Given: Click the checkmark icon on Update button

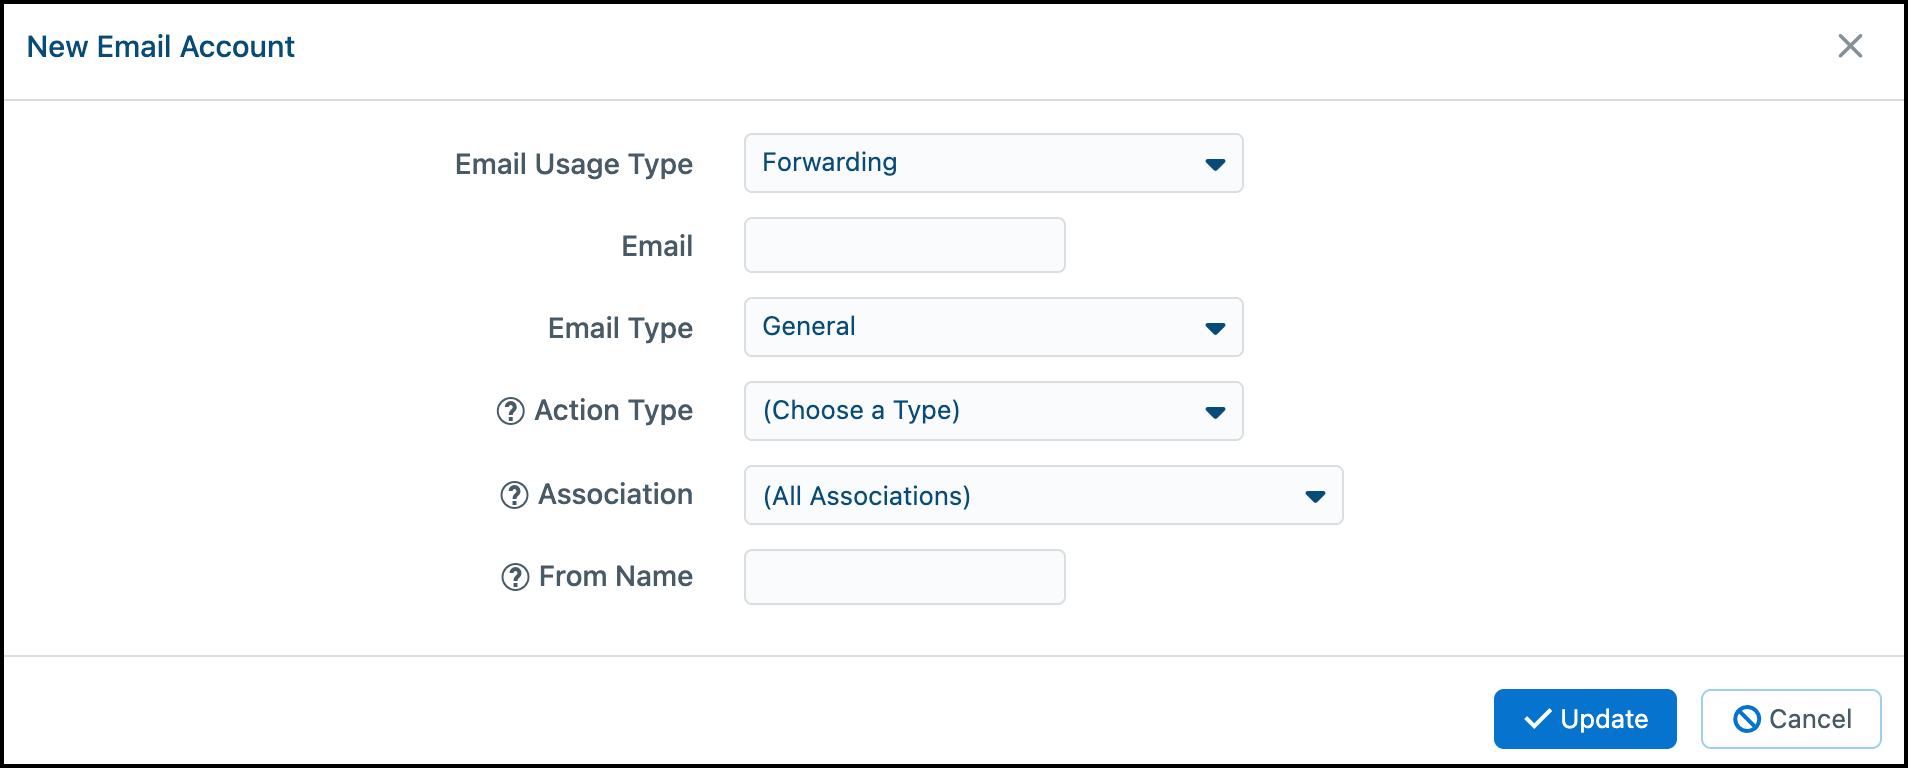Looking at the screenshot, I should [1538, 719].
